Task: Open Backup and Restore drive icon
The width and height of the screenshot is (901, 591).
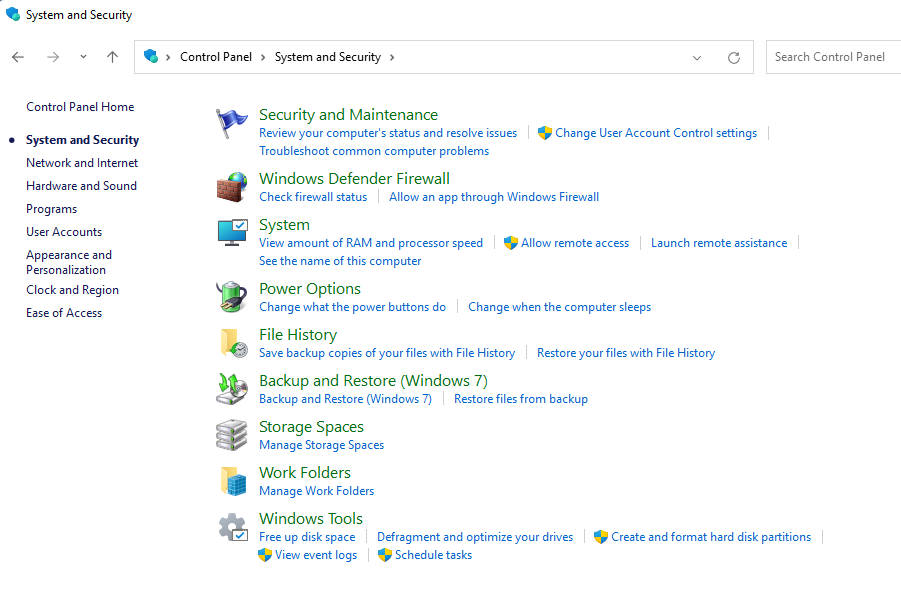Action: click(231, 389)
